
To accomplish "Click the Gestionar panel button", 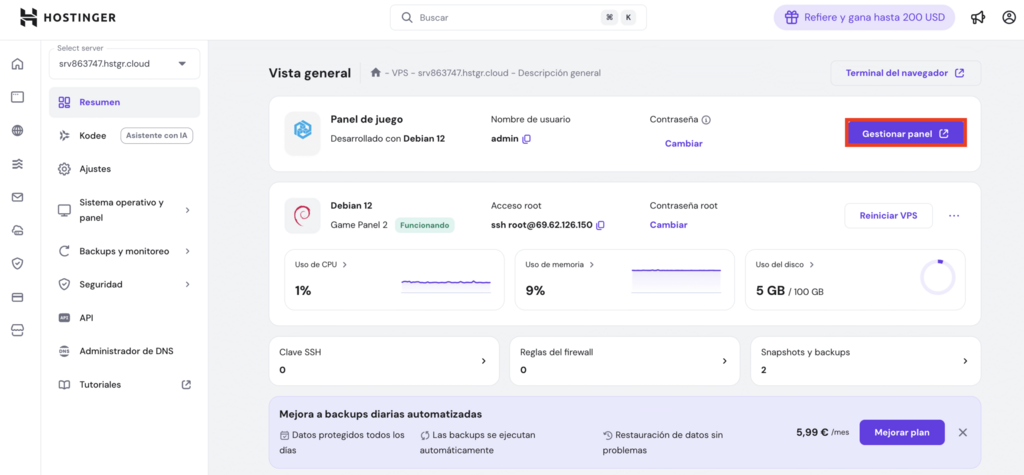I will point(905,133).
